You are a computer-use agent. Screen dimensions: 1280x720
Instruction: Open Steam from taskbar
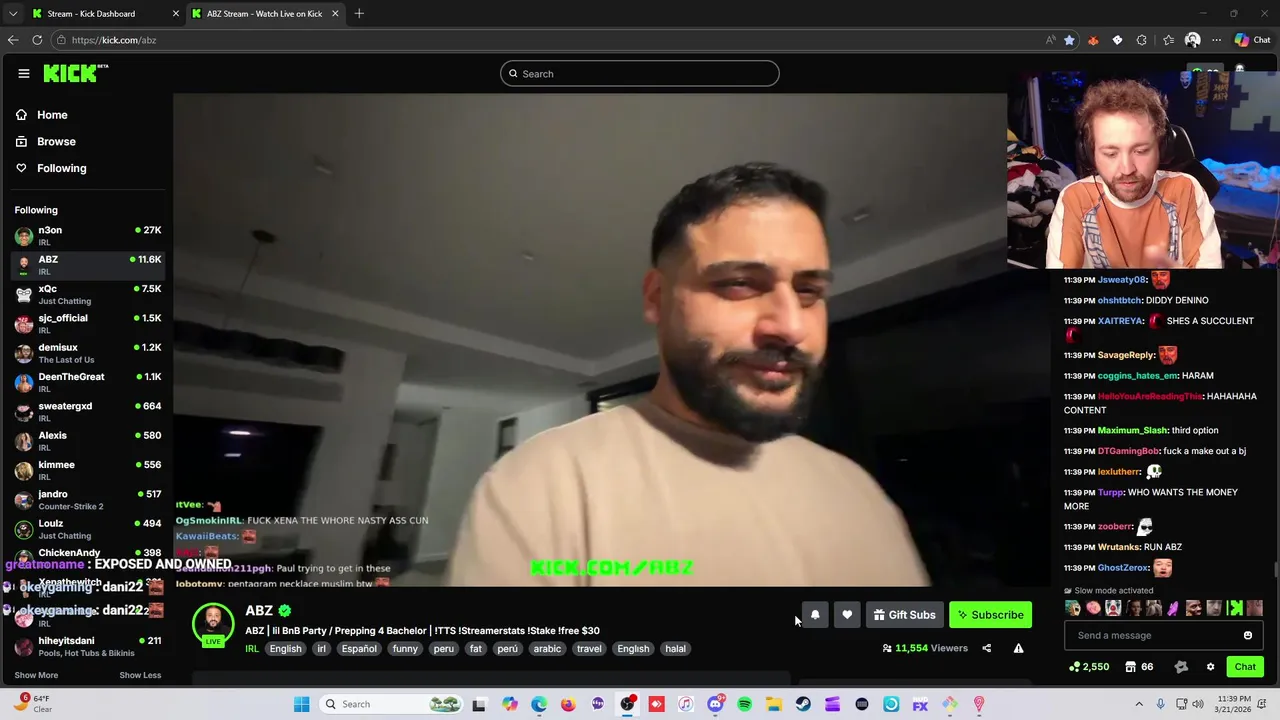coord(803,704)
